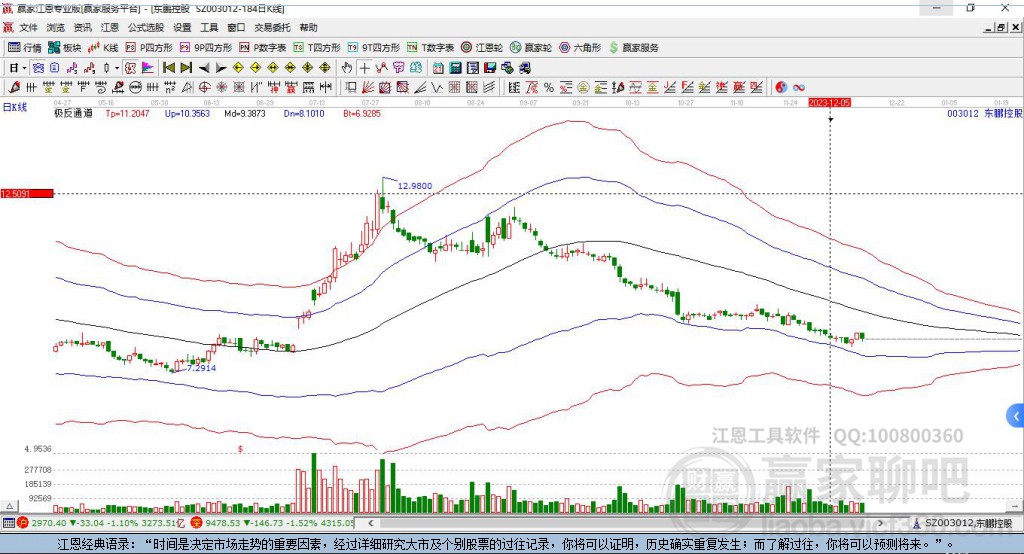Open the 工具 menu
This screenshot has height=554, width=1024.
pos(209,27)
